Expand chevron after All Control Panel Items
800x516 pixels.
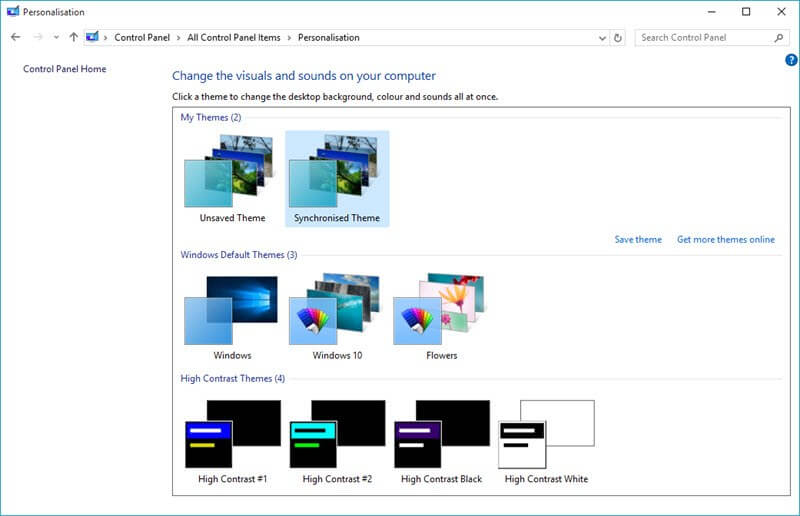click(289, 38)
